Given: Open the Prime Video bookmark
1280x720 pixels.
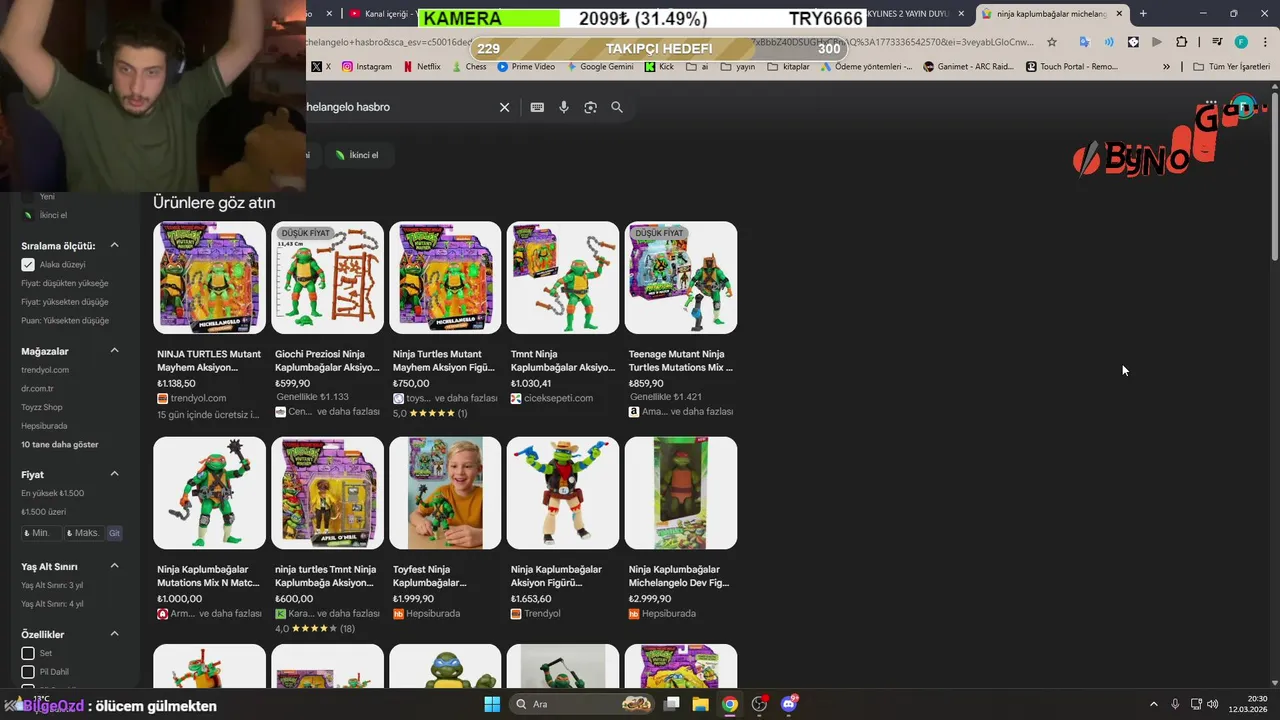Looking at the screenshot, I should (526, 67).
